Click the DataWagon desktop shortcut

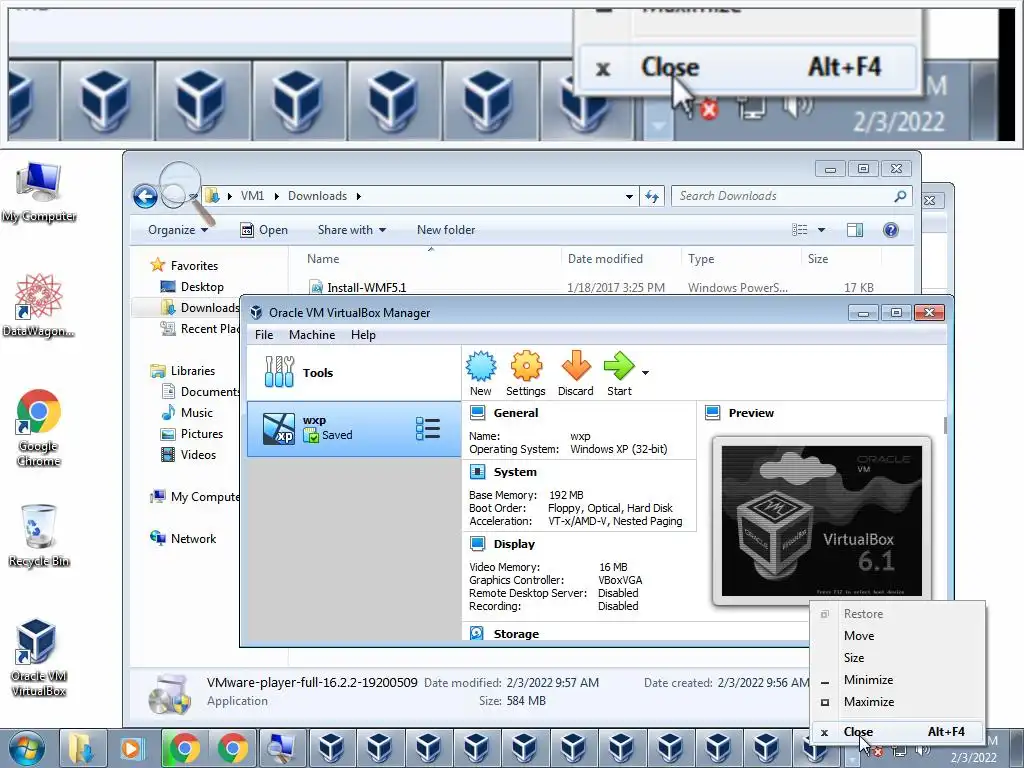pos(39,306)
